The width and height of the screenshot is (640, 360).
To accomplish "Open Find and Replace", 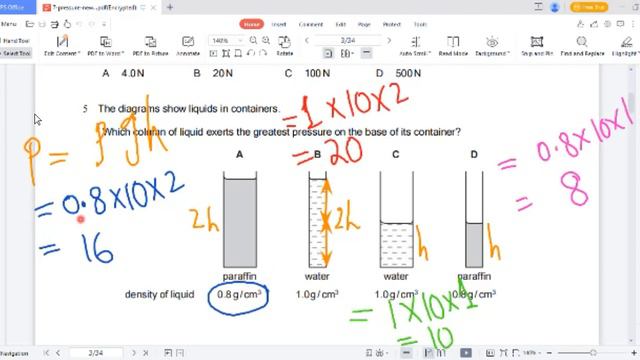I will point(582,46).
